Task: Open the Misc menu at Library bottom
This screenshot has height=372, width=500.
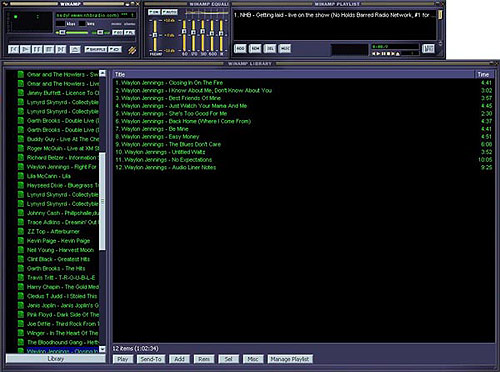Action: click(253, 359)
